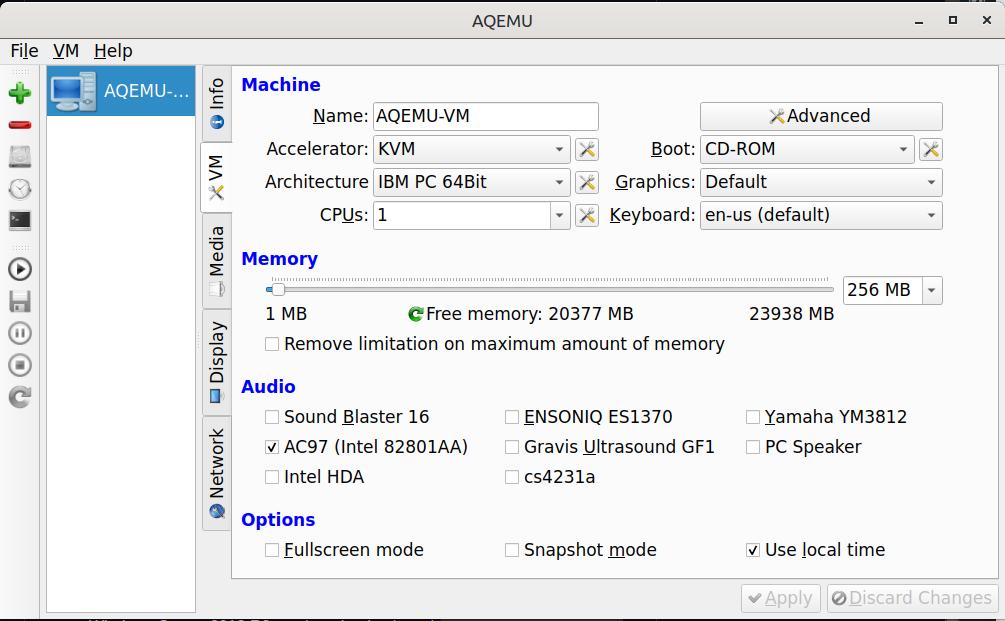Viewport: 1005px width, 621px height.
Task: Open the hard disk manager toolbar icon
Action: pos(20,157)
